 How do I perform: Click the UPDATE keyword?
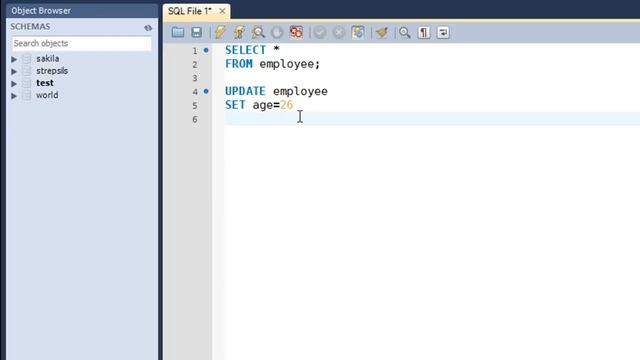245,91
